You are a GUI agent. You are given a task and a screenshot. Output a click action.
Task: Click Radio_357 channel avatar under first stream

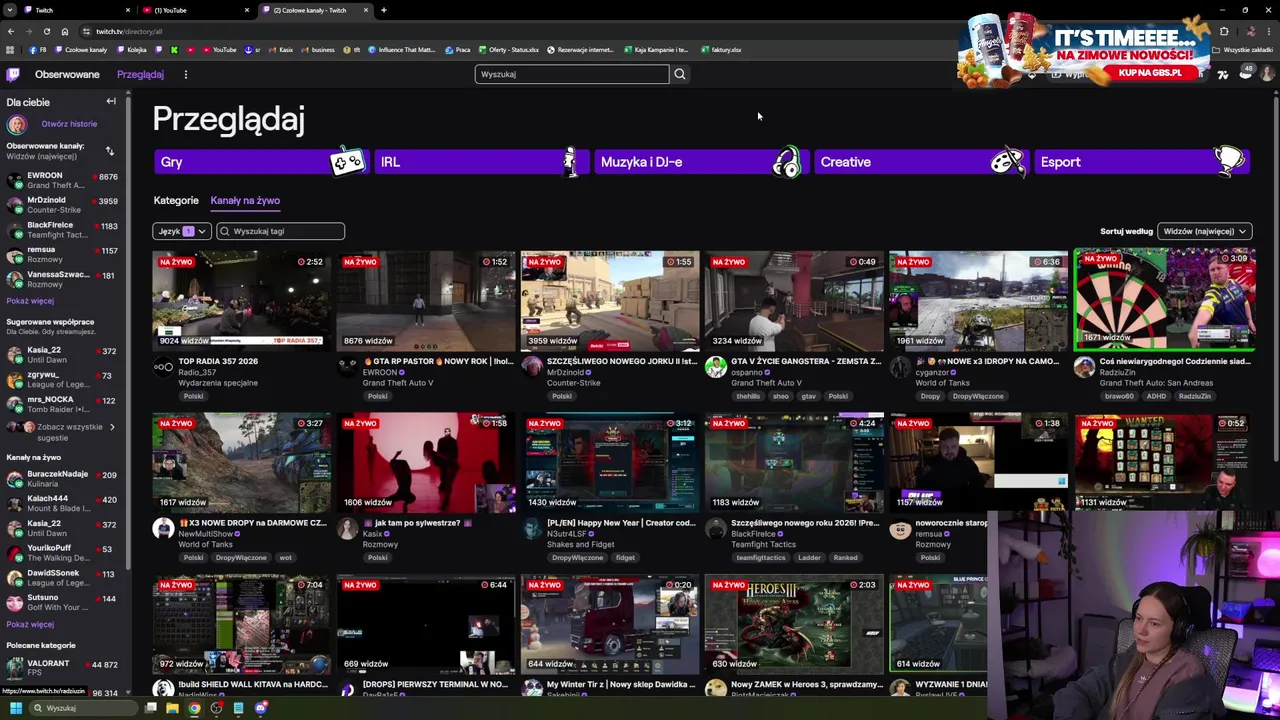point(163,368)
